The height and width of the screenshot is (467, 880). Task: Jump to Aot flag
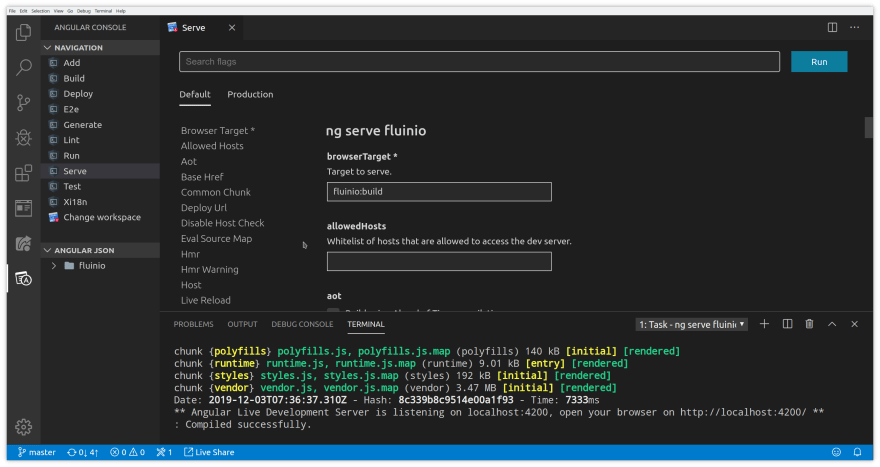[189, 162]
